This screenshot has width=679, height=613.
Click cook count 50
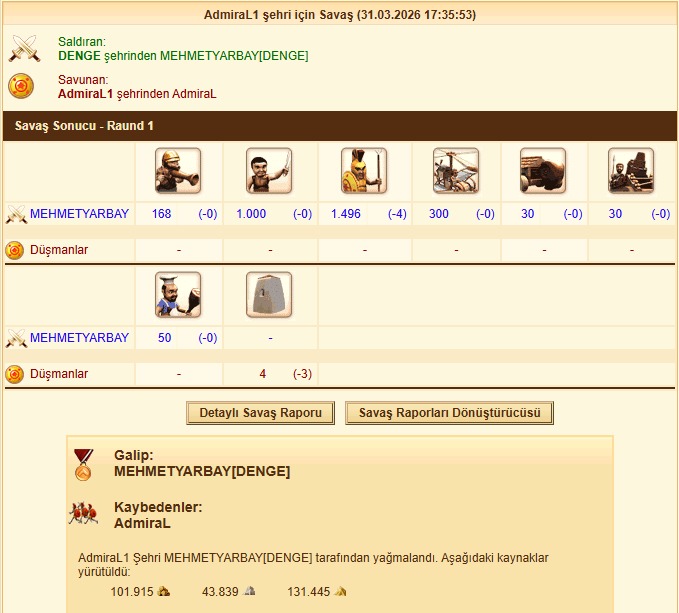[x=165, y=338]
